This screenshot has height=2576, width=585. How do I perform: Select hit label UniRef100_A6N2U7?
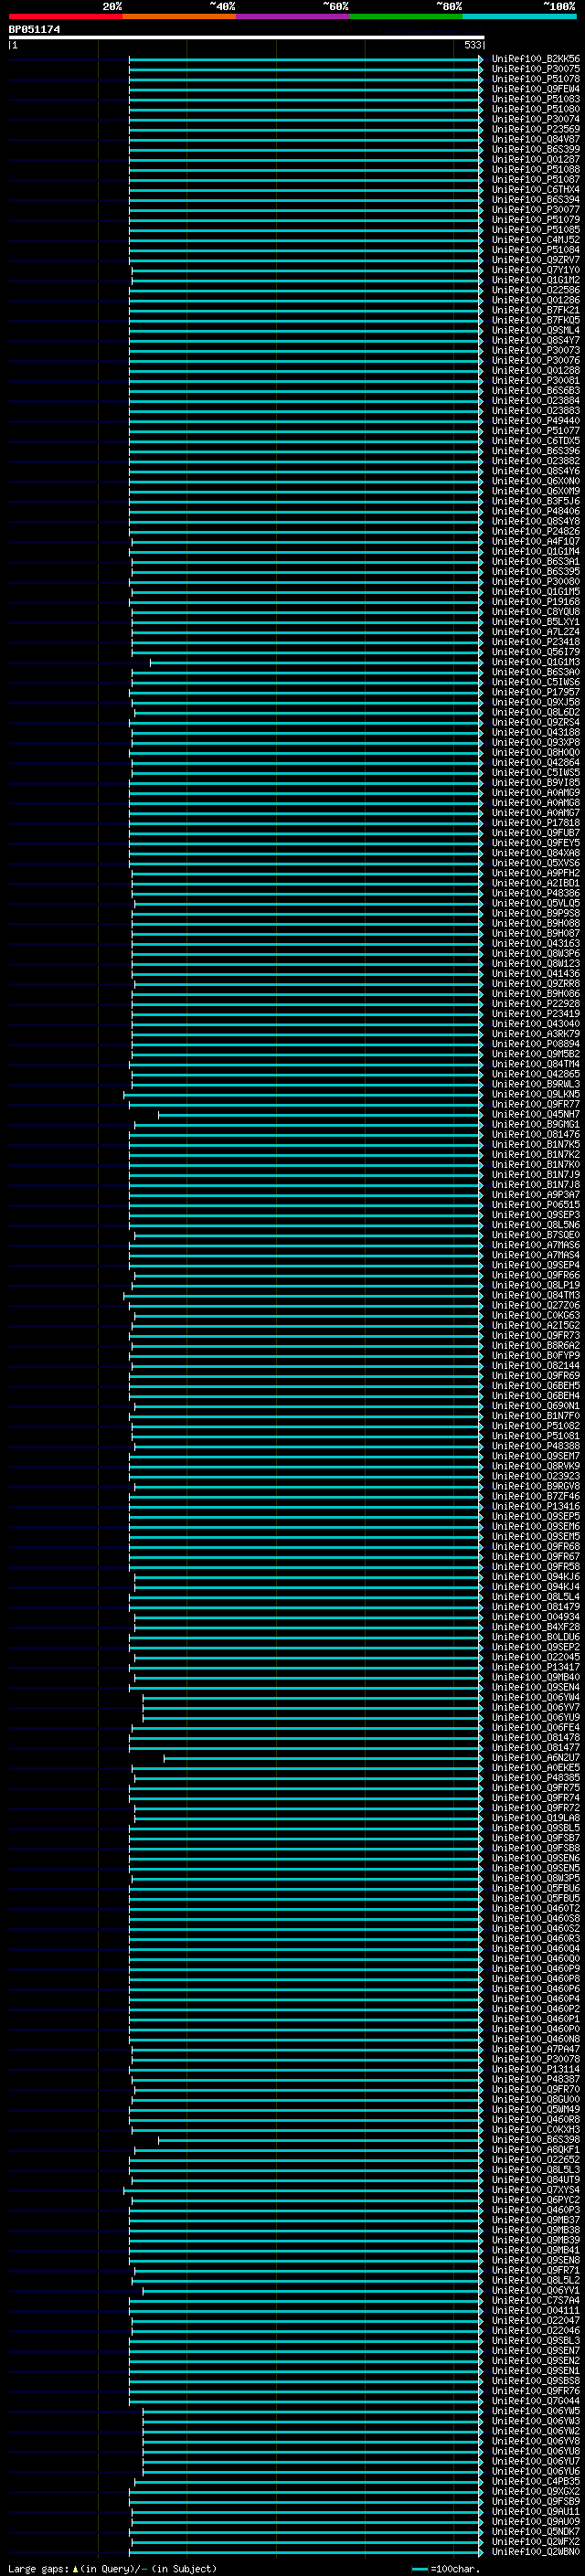pos(536,1758)
